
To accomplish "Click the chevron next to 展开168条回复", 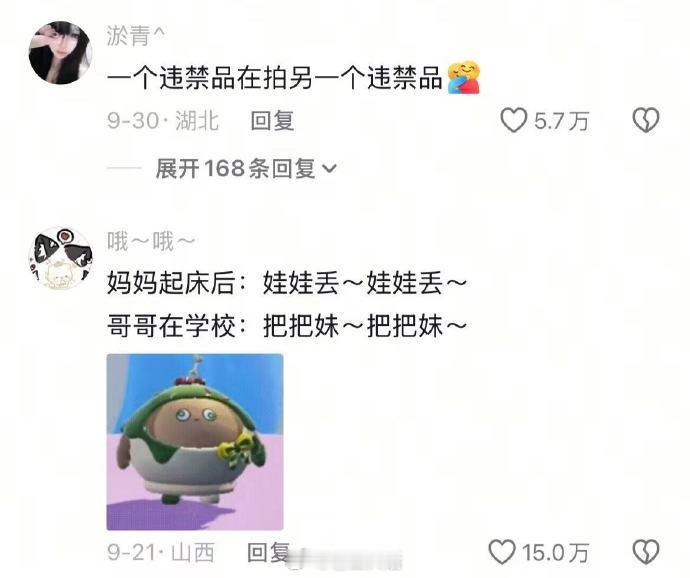I will tap(330, 169).
